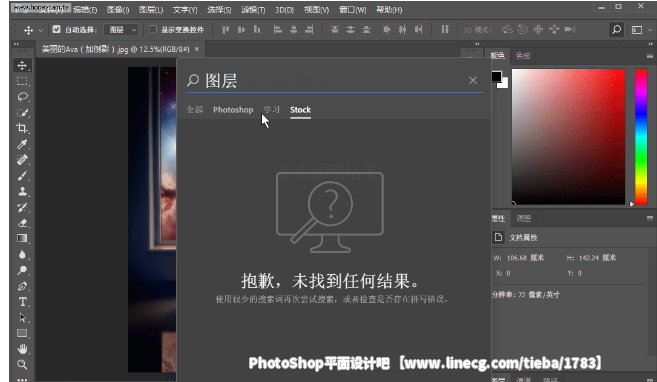Image resolution: width=657 pixels, height=382 pixels.
Task: Select the Horizontal Type tool
Action: pos(22,302)
